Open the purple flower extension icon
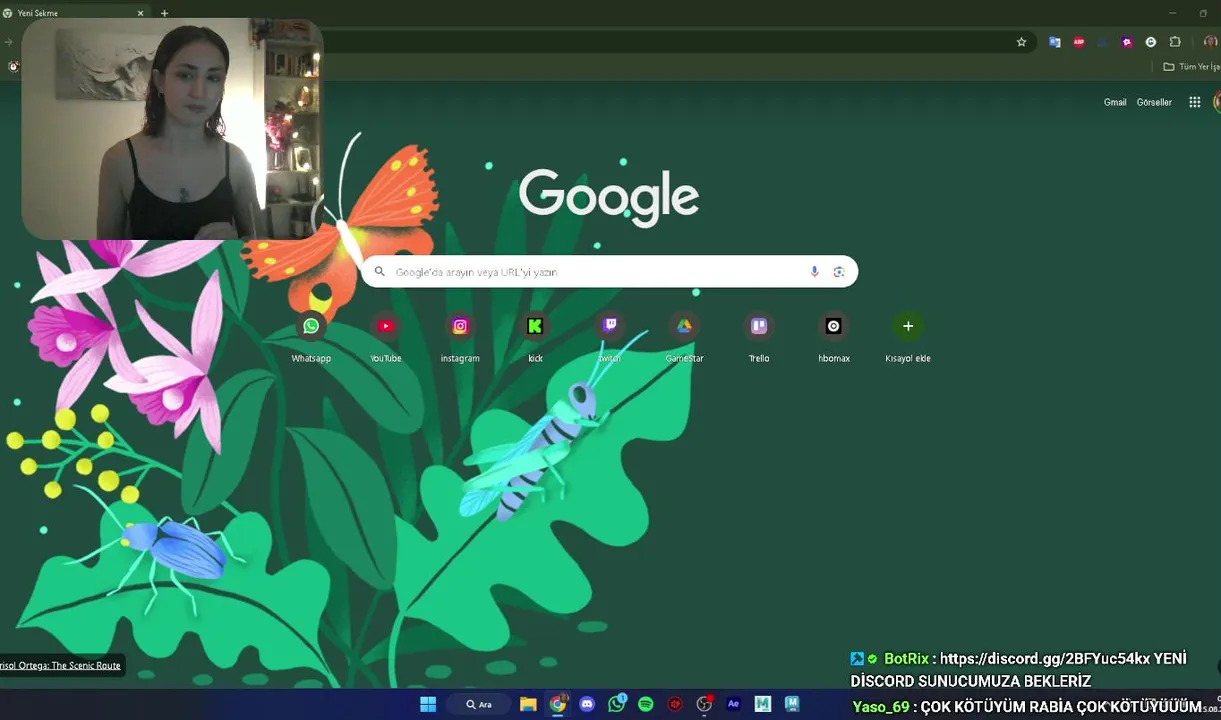This screenshot has height=720, width=1221. [1127, 42]
